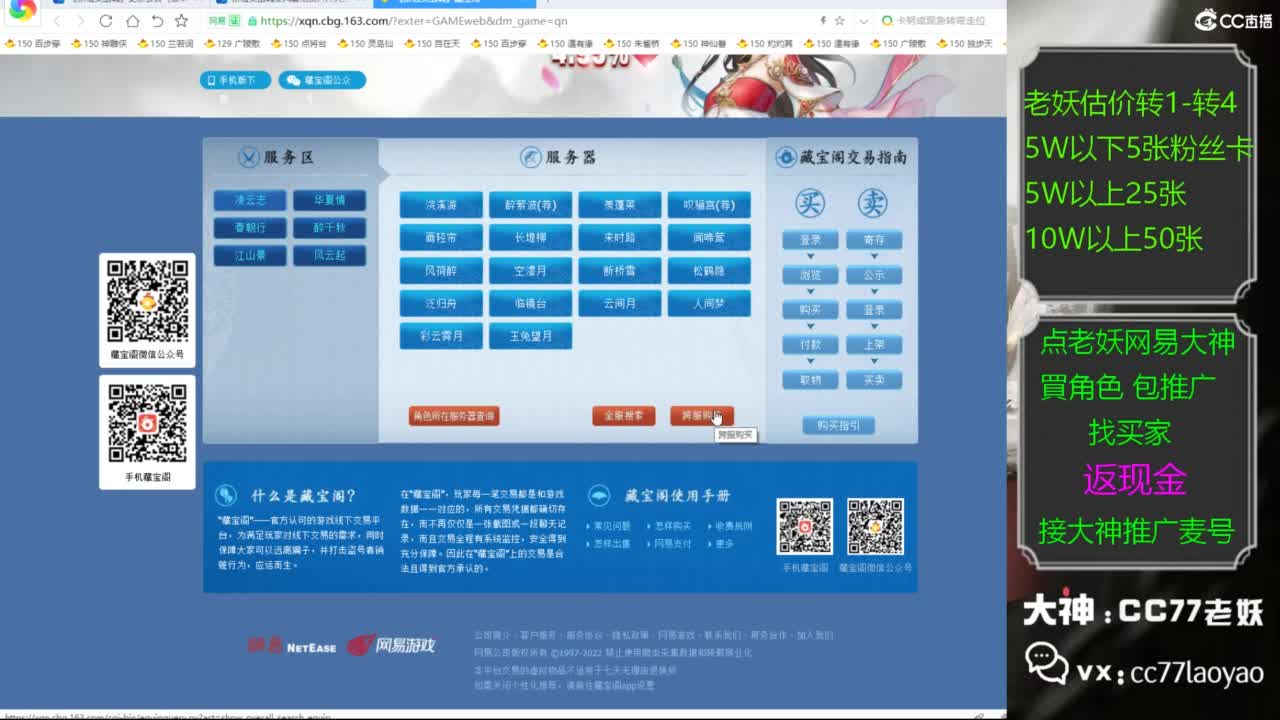This screenshot has width=1280, height=720.
Task: Pick the 江山景 server zone
Action: [250, 256]
